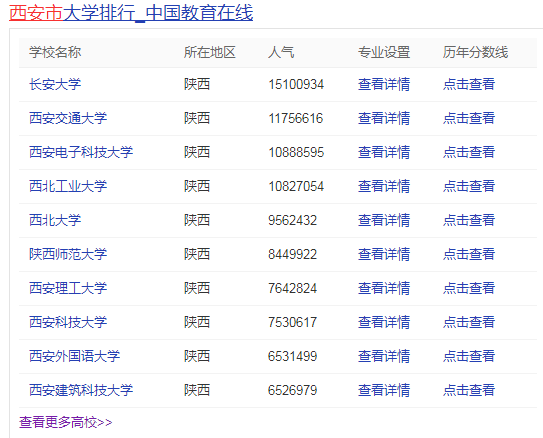Open 西安科技大学 school link
The width and height of the screenshot is (543, 438).
click(68, 322)
